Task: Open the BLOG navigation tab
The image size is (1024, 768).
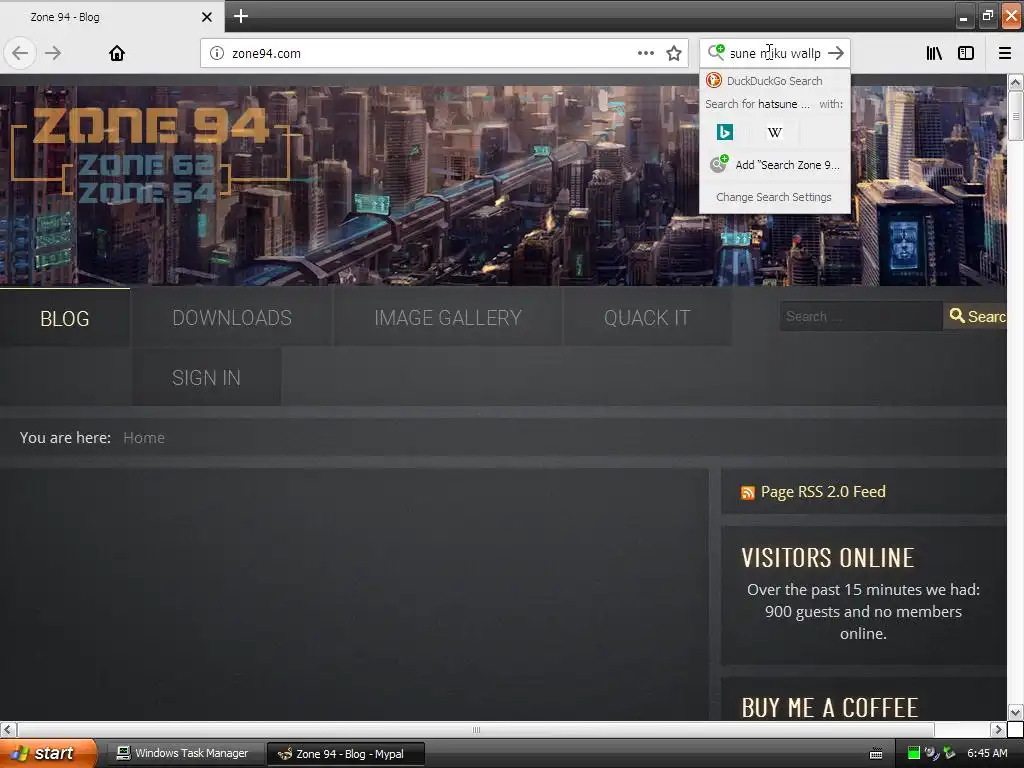Action: click(x=65, y=318)
